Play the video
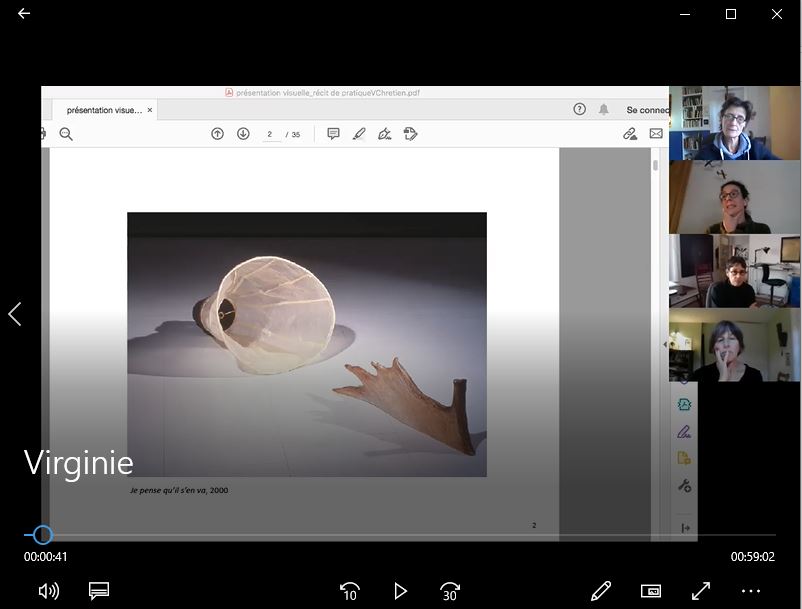This screenshot has height=609, width=802. click(400, 591)
